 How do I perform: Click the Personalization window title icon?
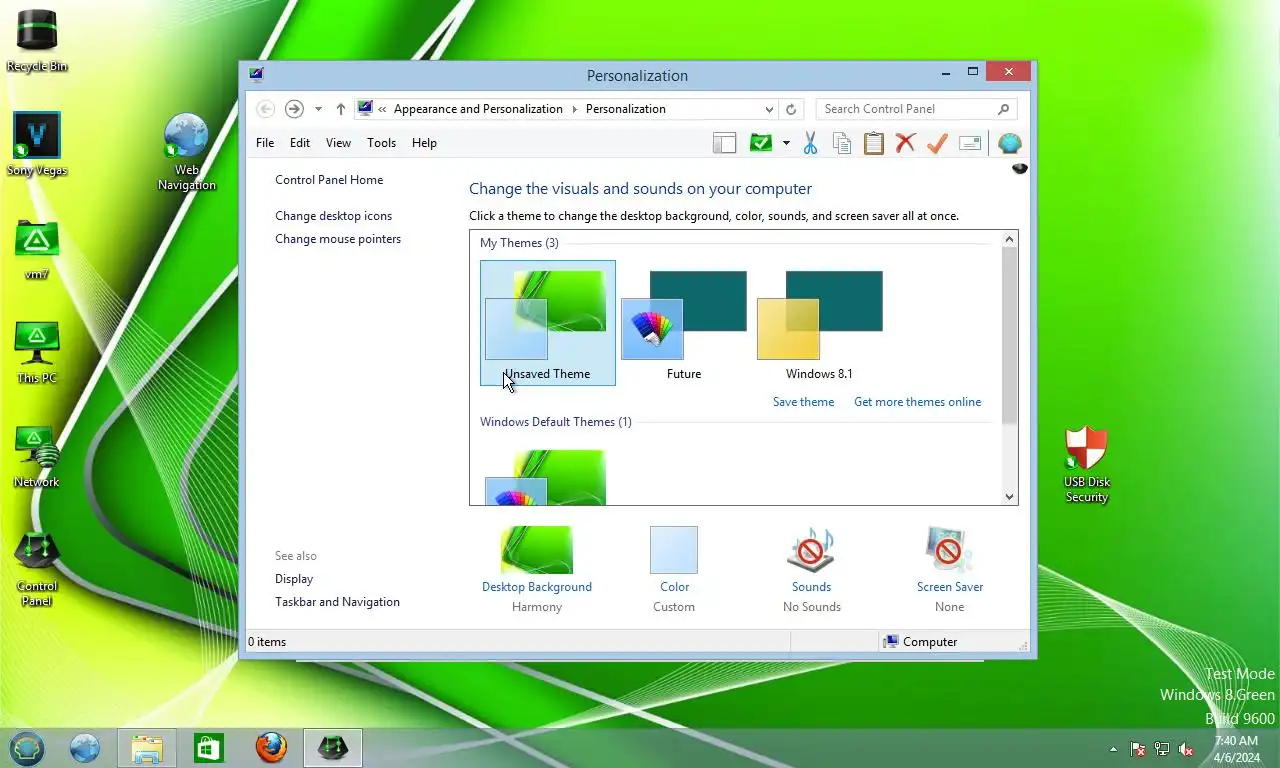click(x=257, y=75)
